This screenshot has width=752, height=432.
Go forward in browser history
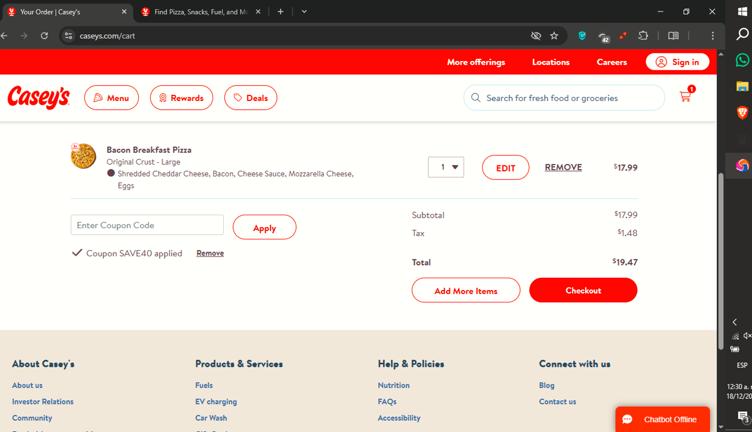tap(24, 35)
